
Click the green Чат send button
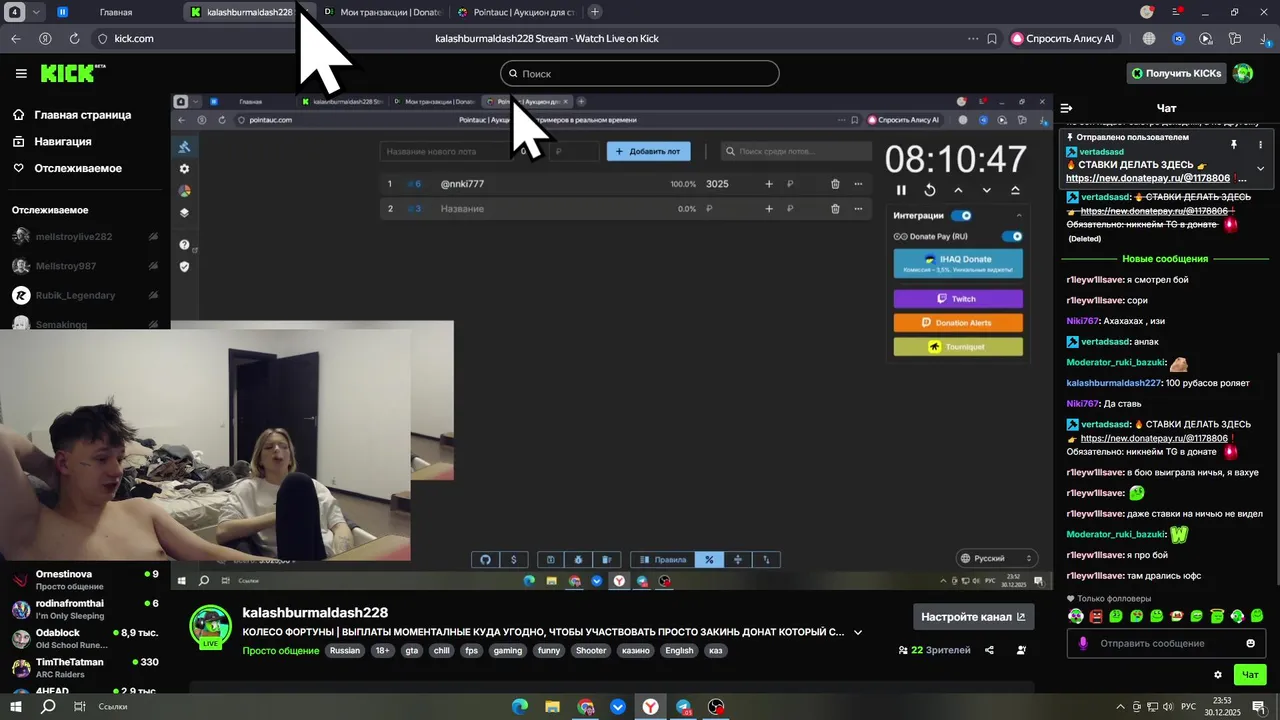click(x=1250, y=675)
